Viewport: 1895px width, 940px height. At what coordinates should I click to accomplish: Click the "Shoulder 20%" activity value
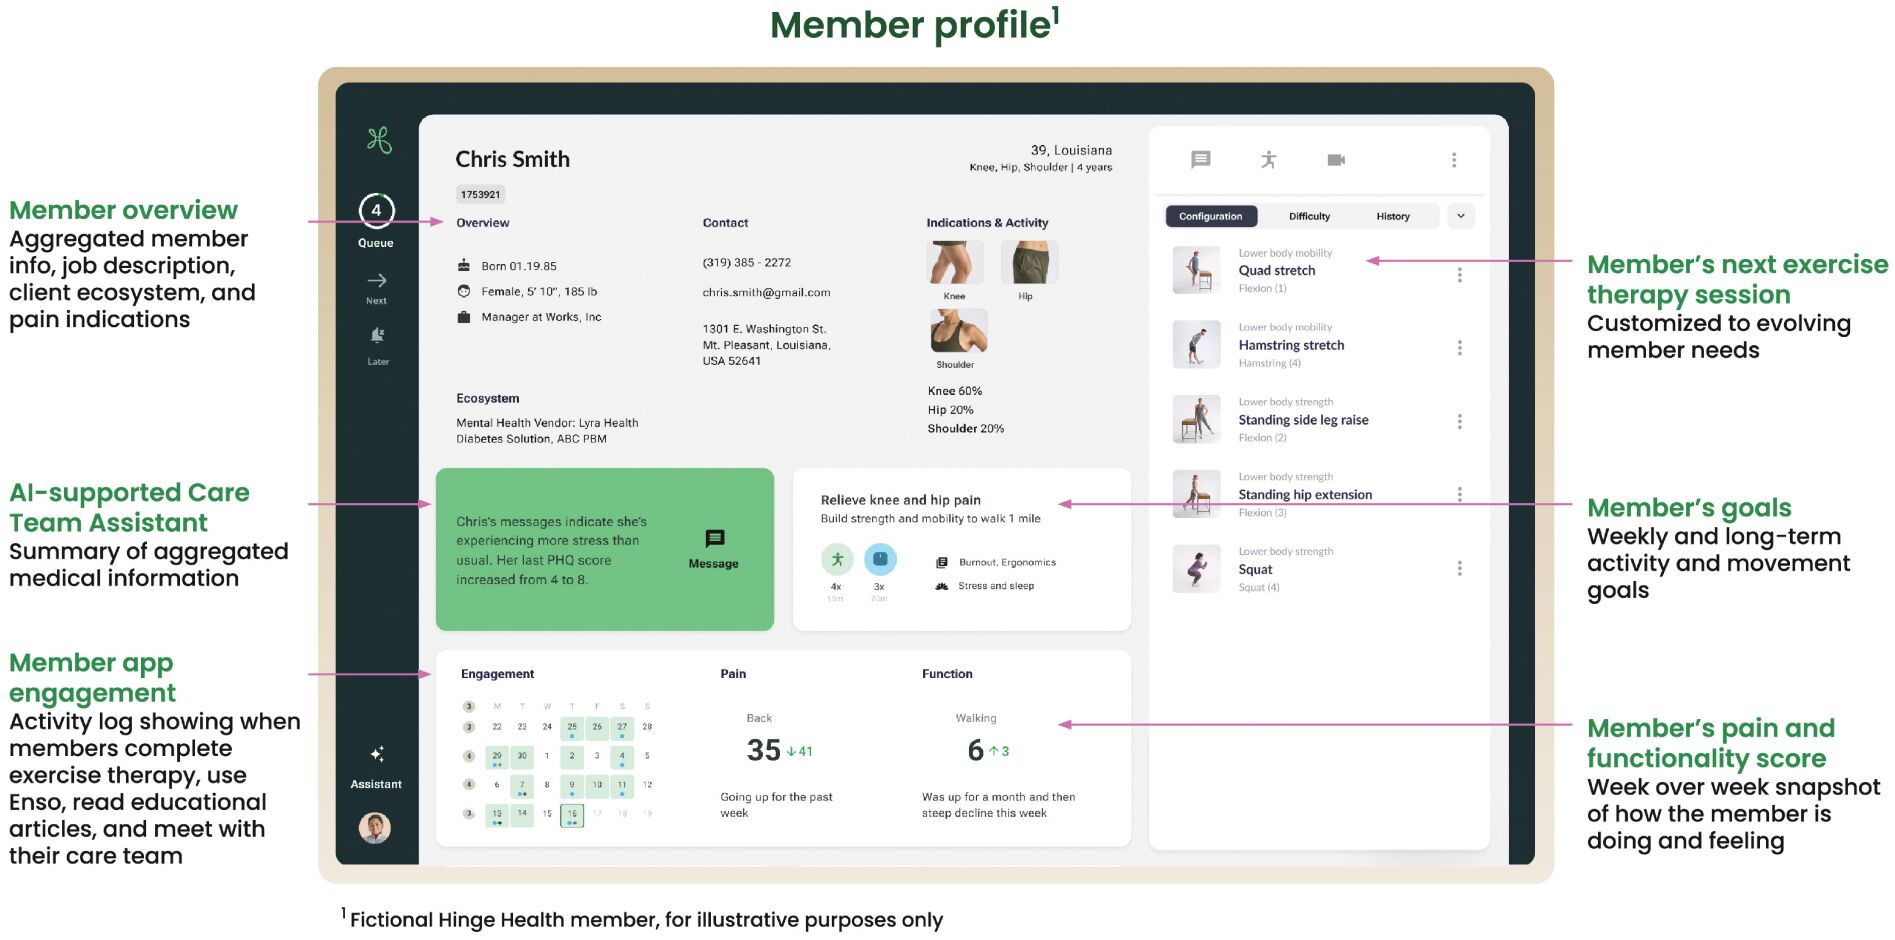pyautogui.click(x=966, y=429)
